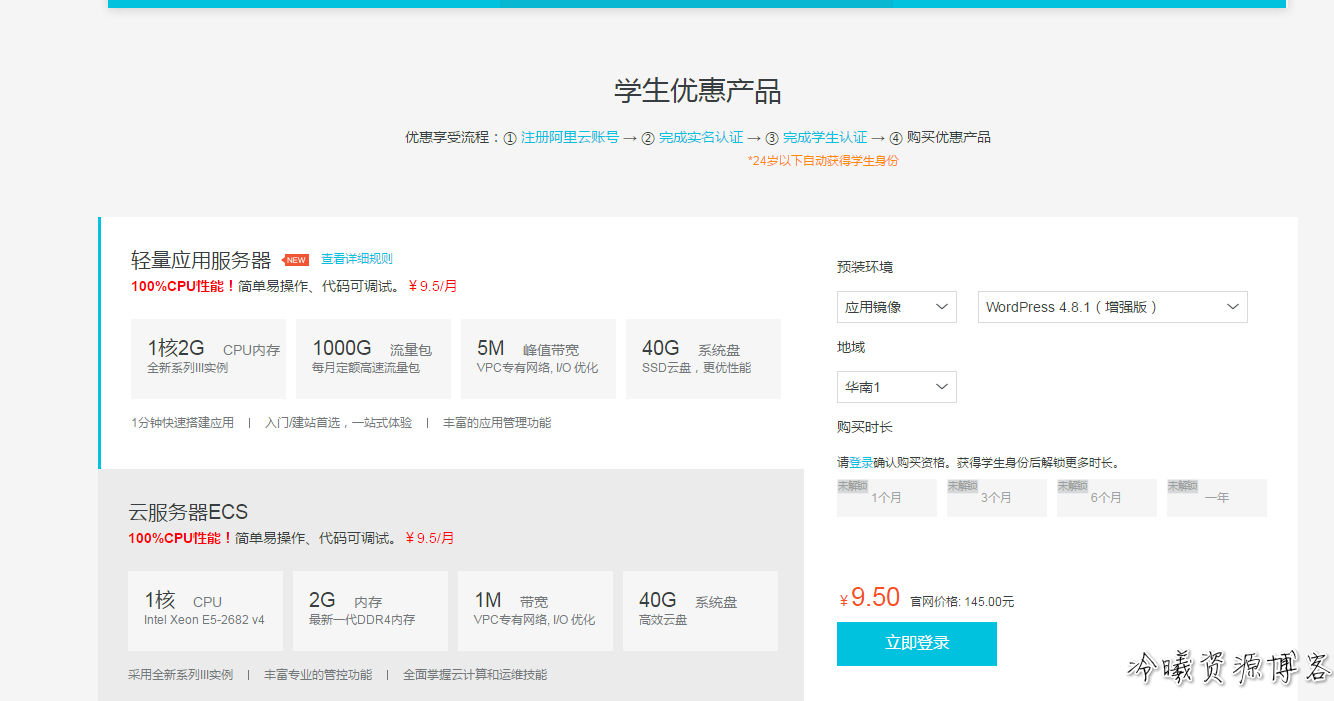Click the 预装环境 label
This screenshot has width=1334, height=701.
(x=865, y=267)
